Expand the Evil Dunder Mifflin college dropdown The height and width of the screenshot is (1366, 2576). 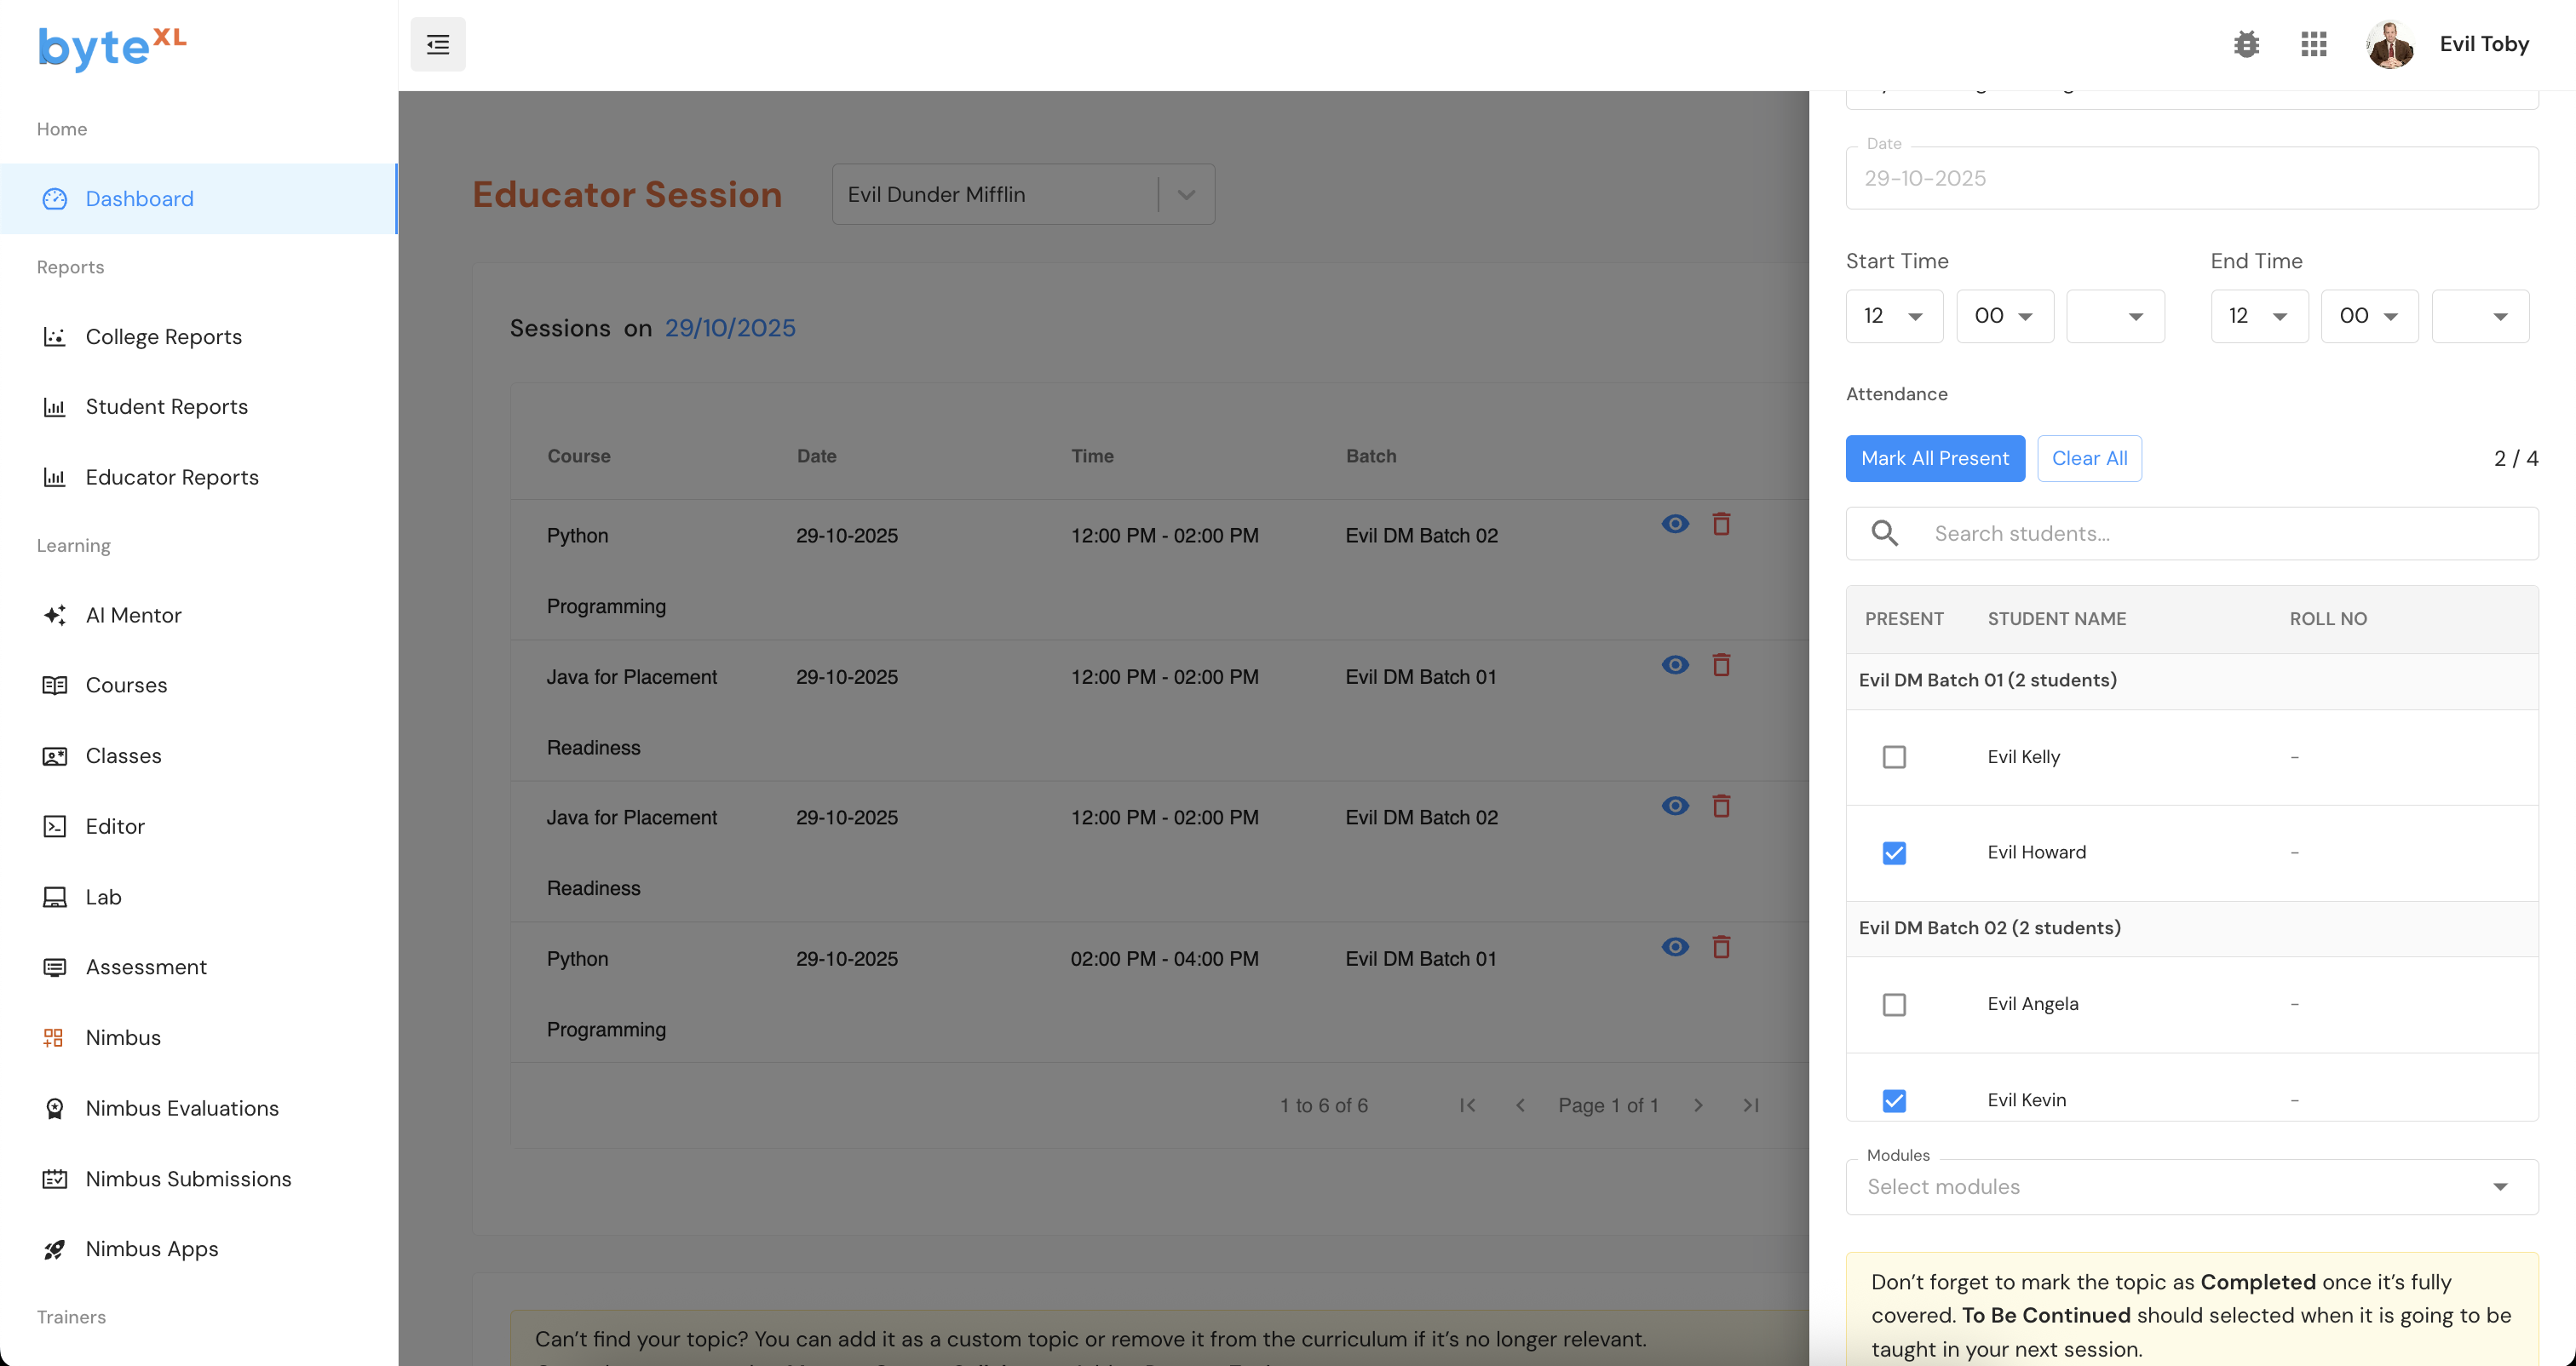pyautogui.click(x=1186, y=195)
